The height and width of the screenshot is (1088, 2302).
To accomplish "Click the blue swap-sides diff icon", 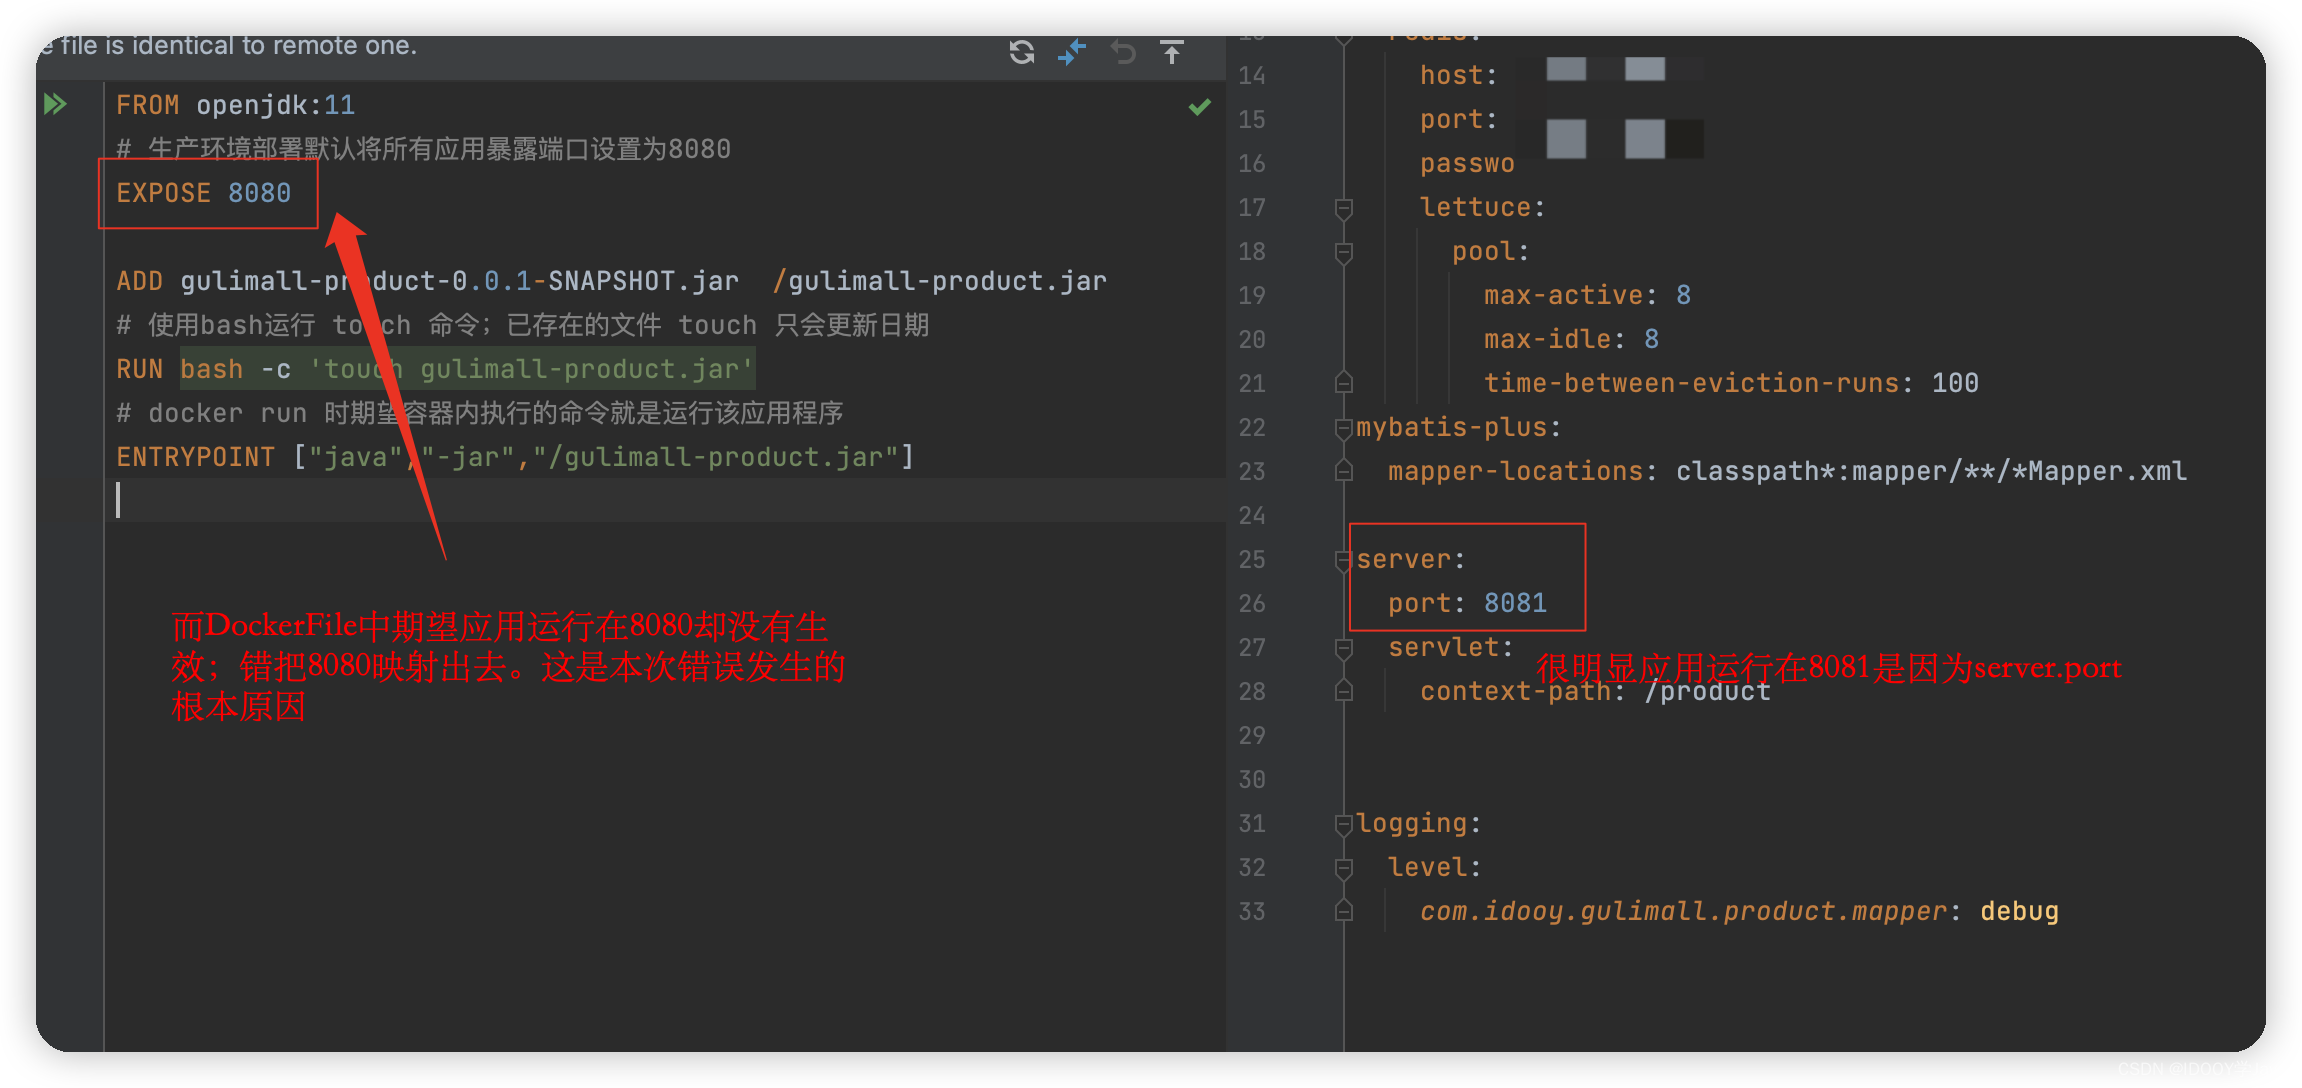I will pyautogui.click(x=1071, y=53).
